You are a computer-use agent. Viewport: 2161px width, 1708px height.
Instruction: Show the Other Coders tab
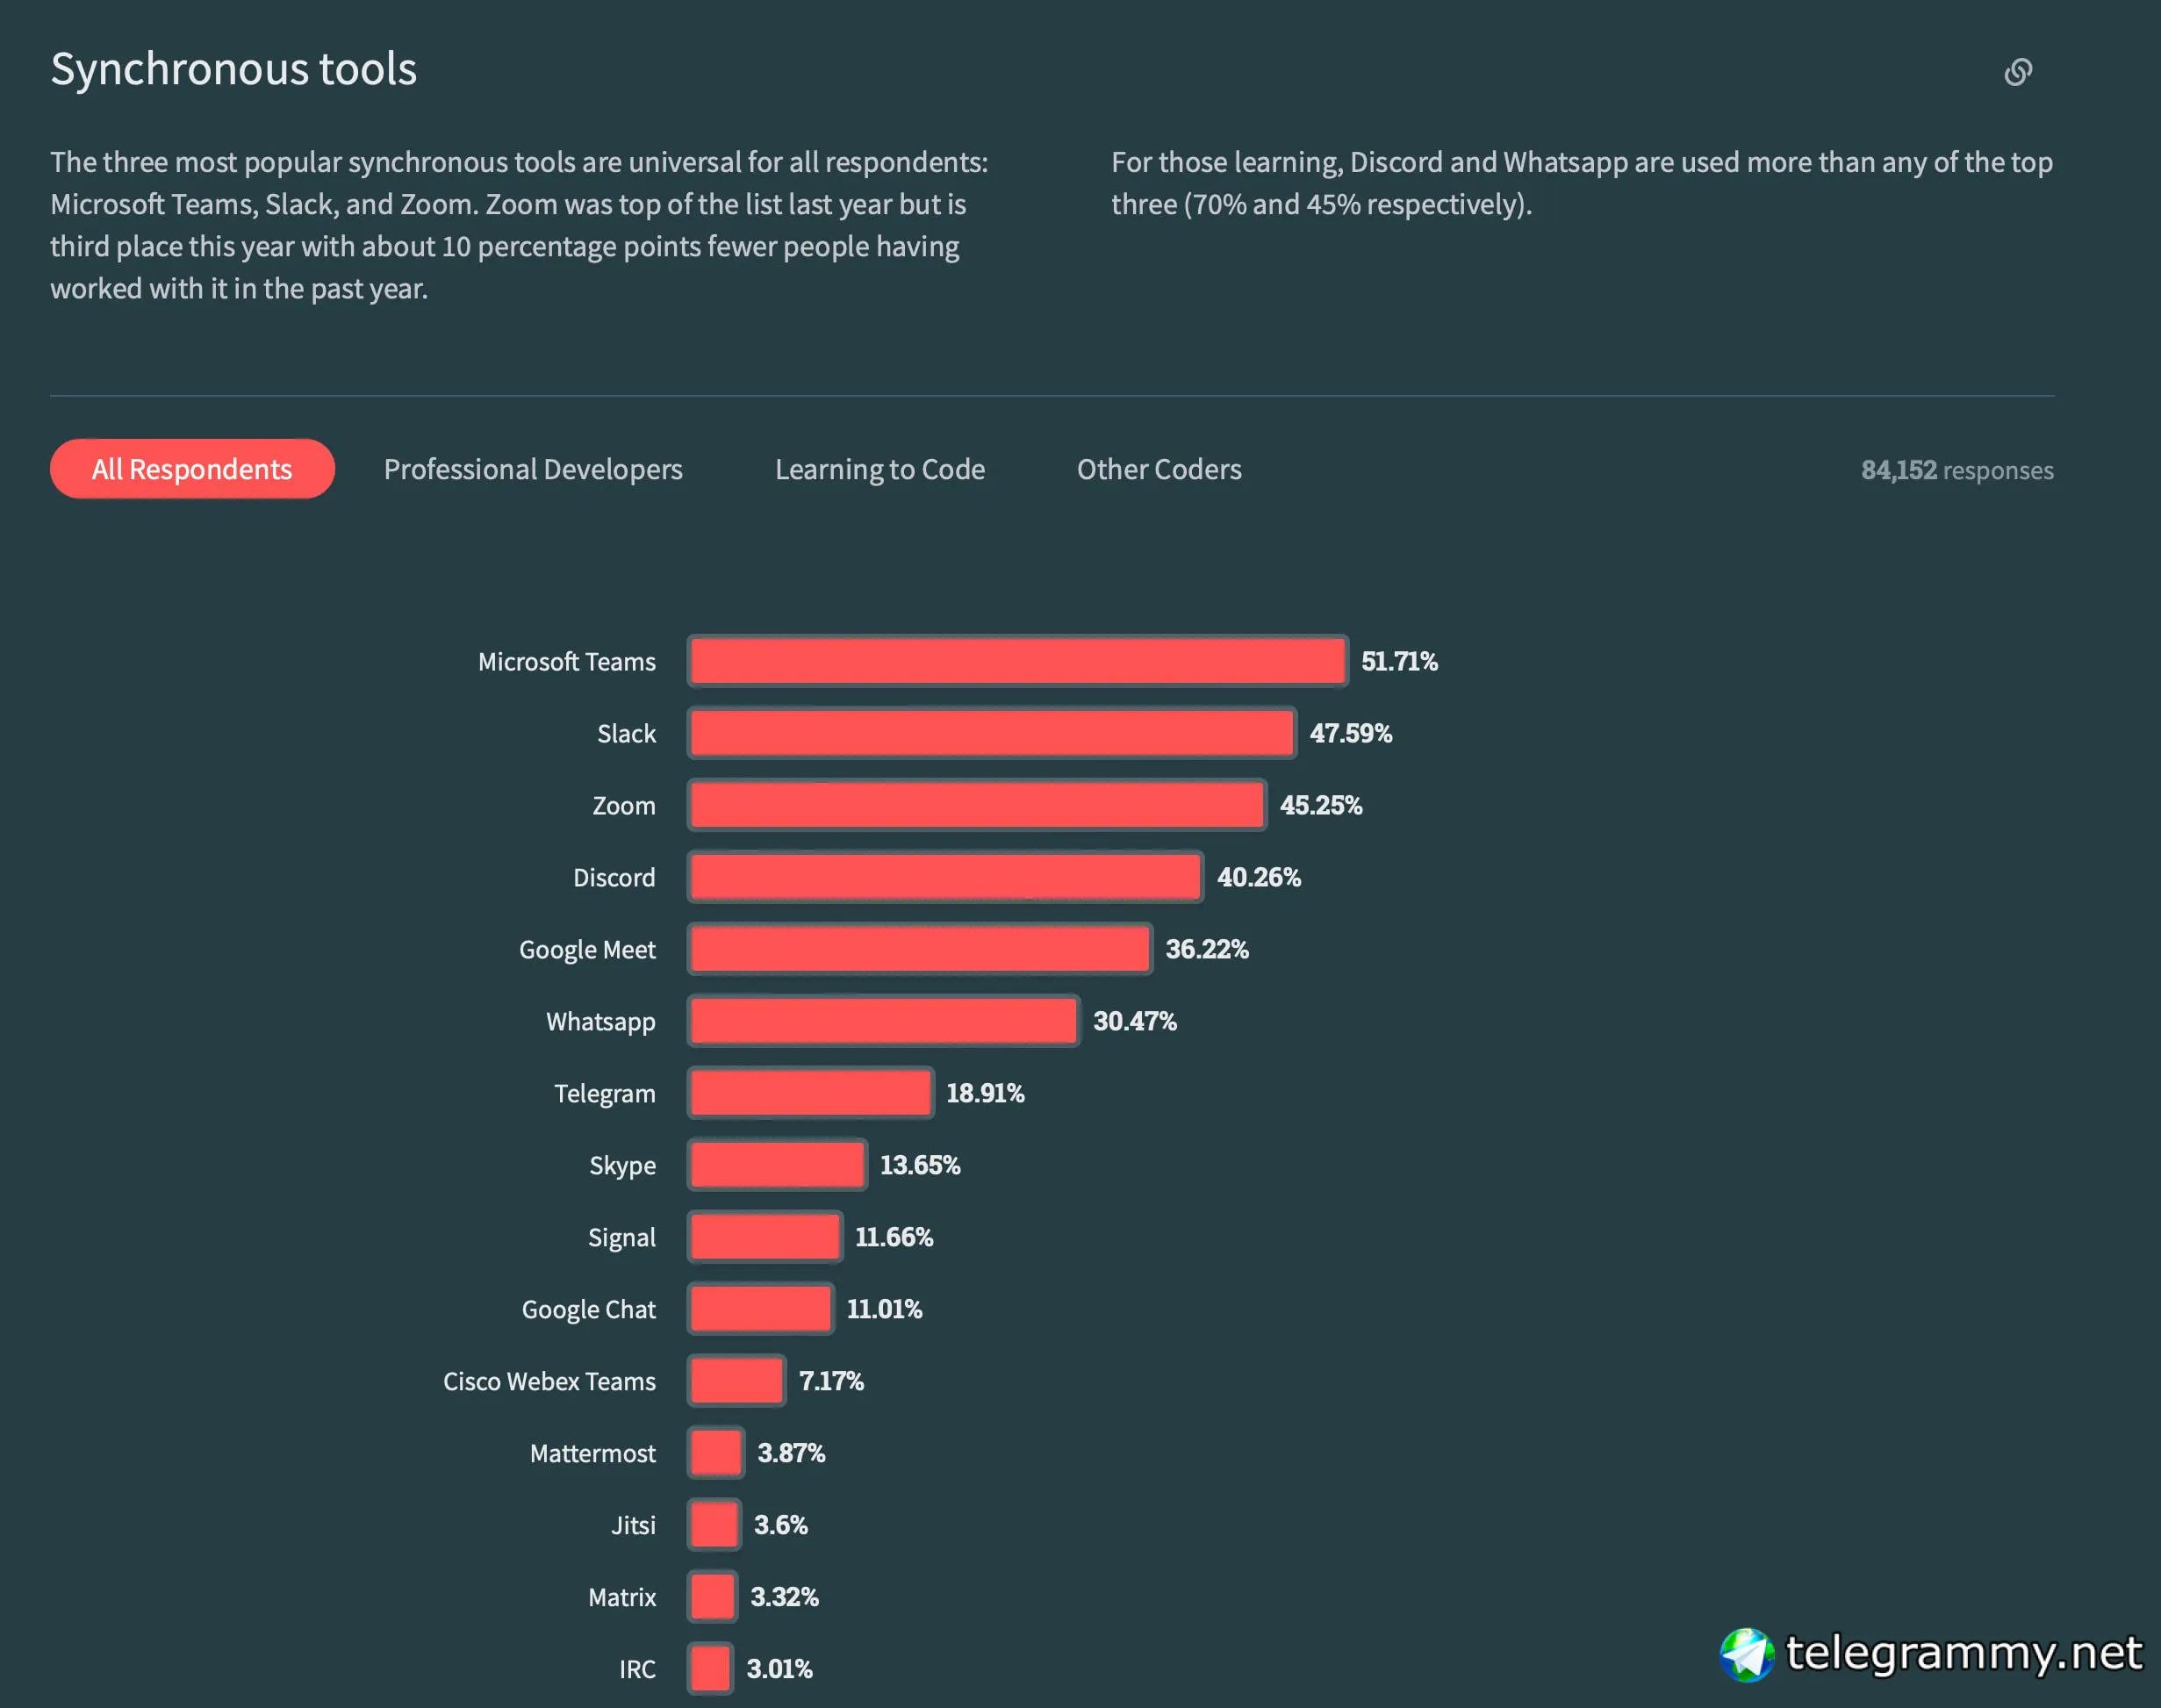point(1159,469)
